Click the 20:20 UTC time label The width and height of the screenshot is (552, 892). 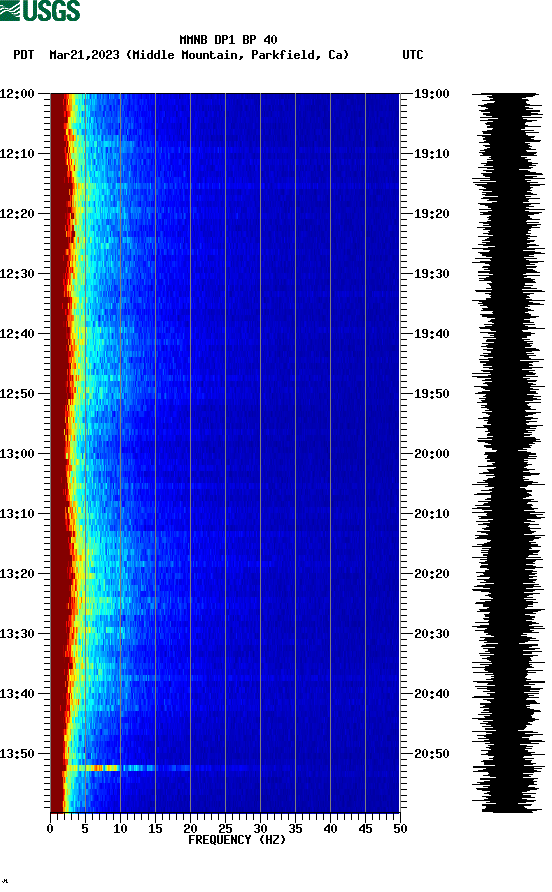431,574
